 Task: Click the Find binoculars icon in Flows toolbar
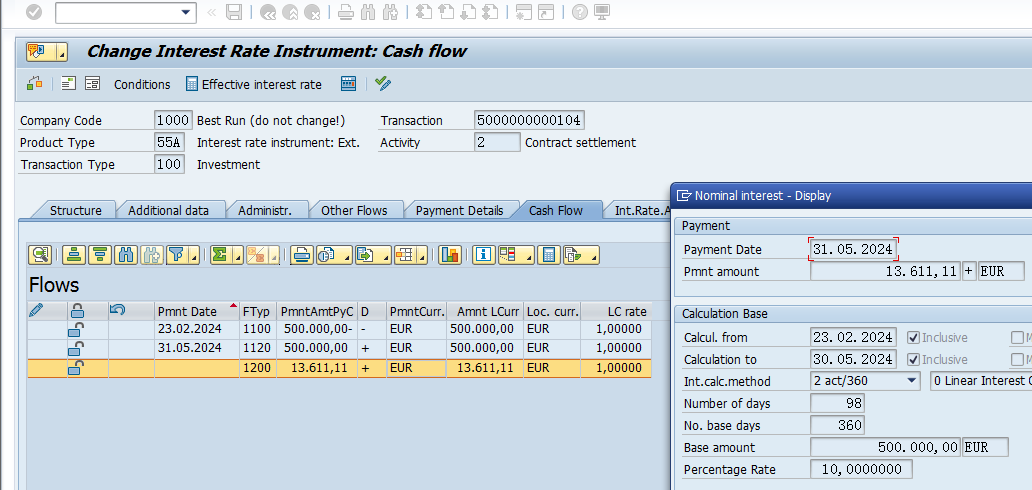[x=126, y=255]
